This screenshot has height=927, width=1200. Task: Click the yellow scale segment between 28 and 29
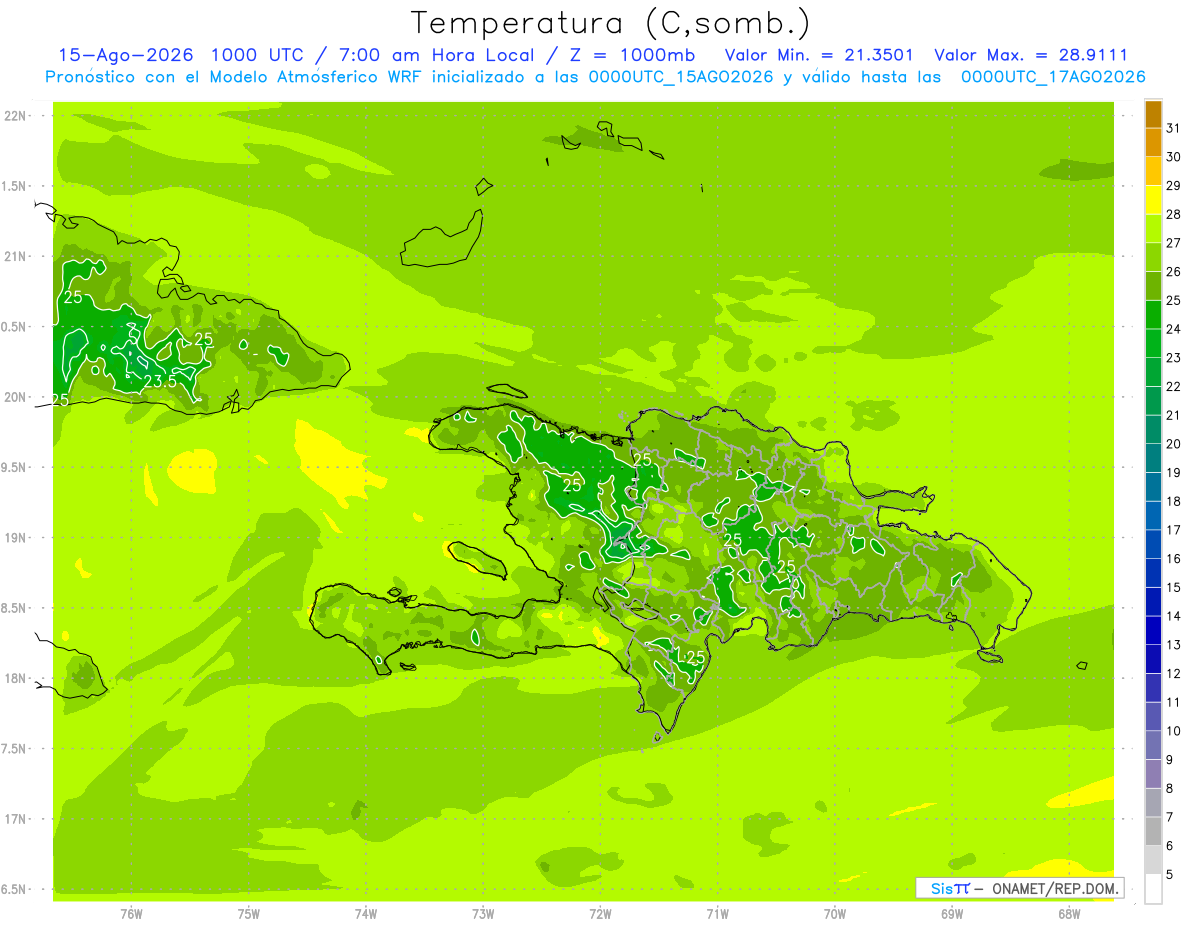1153,200
